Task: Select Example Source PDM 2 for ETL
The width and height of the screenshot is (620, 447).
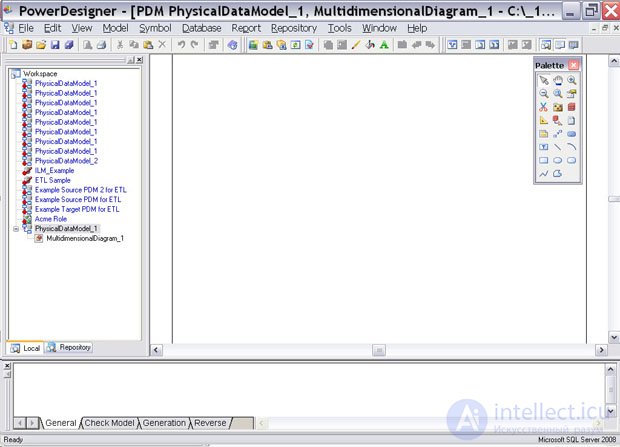Action: pyautogui.click(x=81, y=190)
